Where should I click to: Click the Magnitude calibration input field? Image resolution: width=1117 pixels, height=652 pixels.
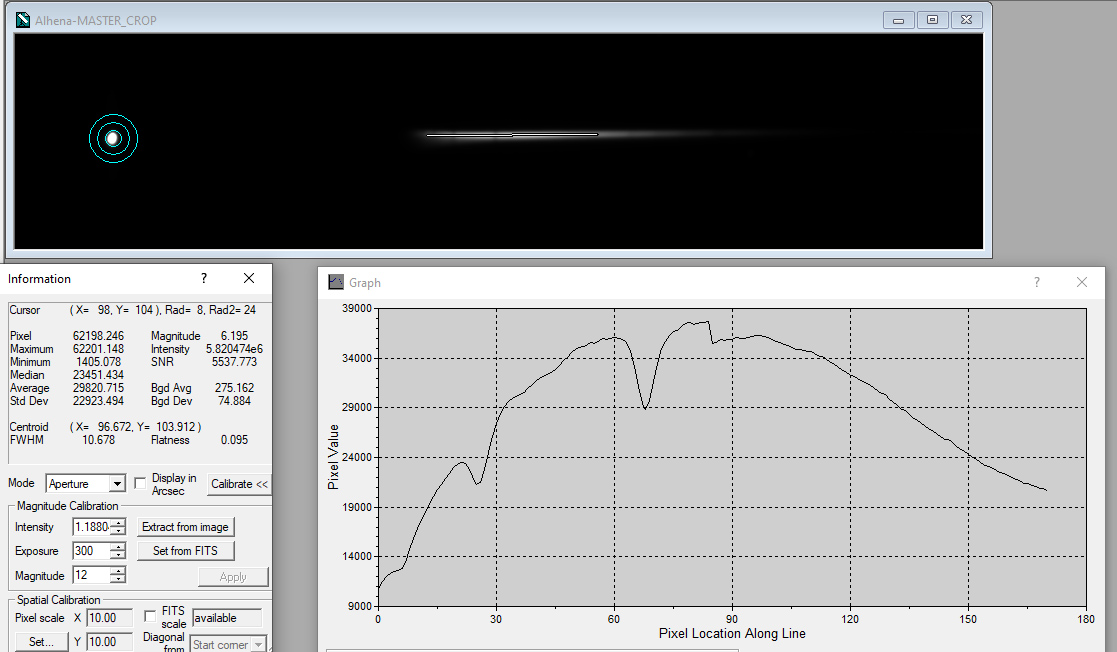(x=92, y=575)
